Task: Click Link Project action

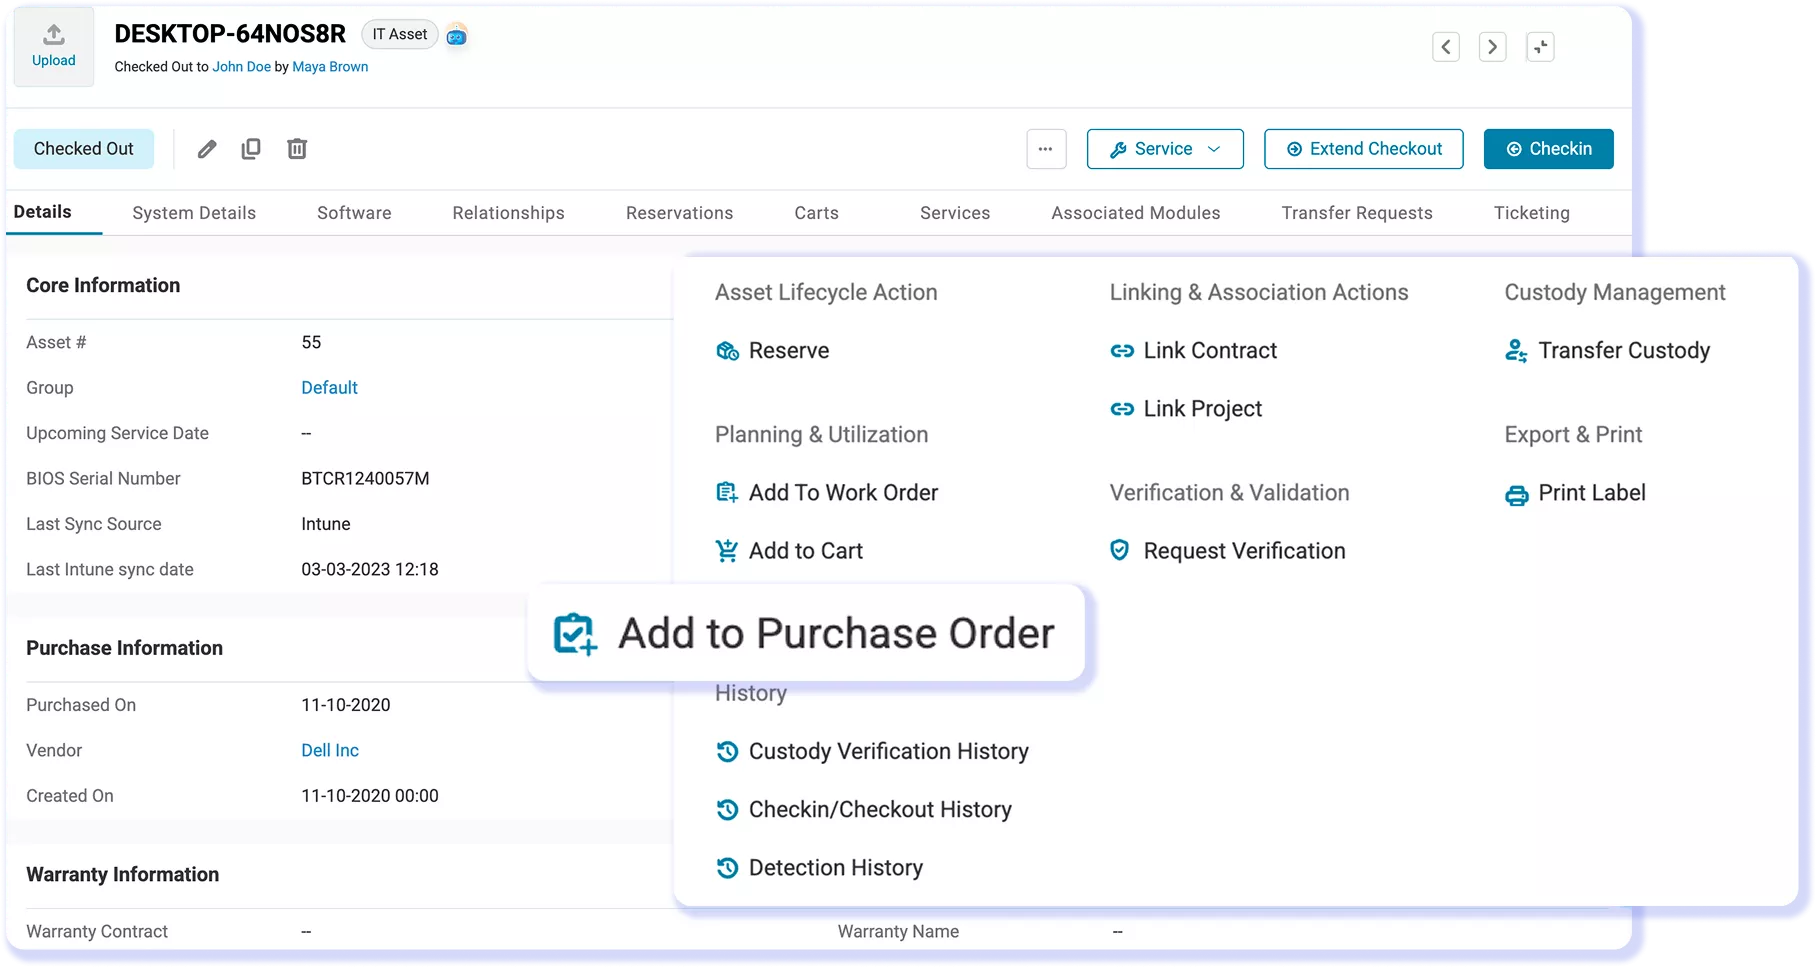Action: click(1186, 409)
